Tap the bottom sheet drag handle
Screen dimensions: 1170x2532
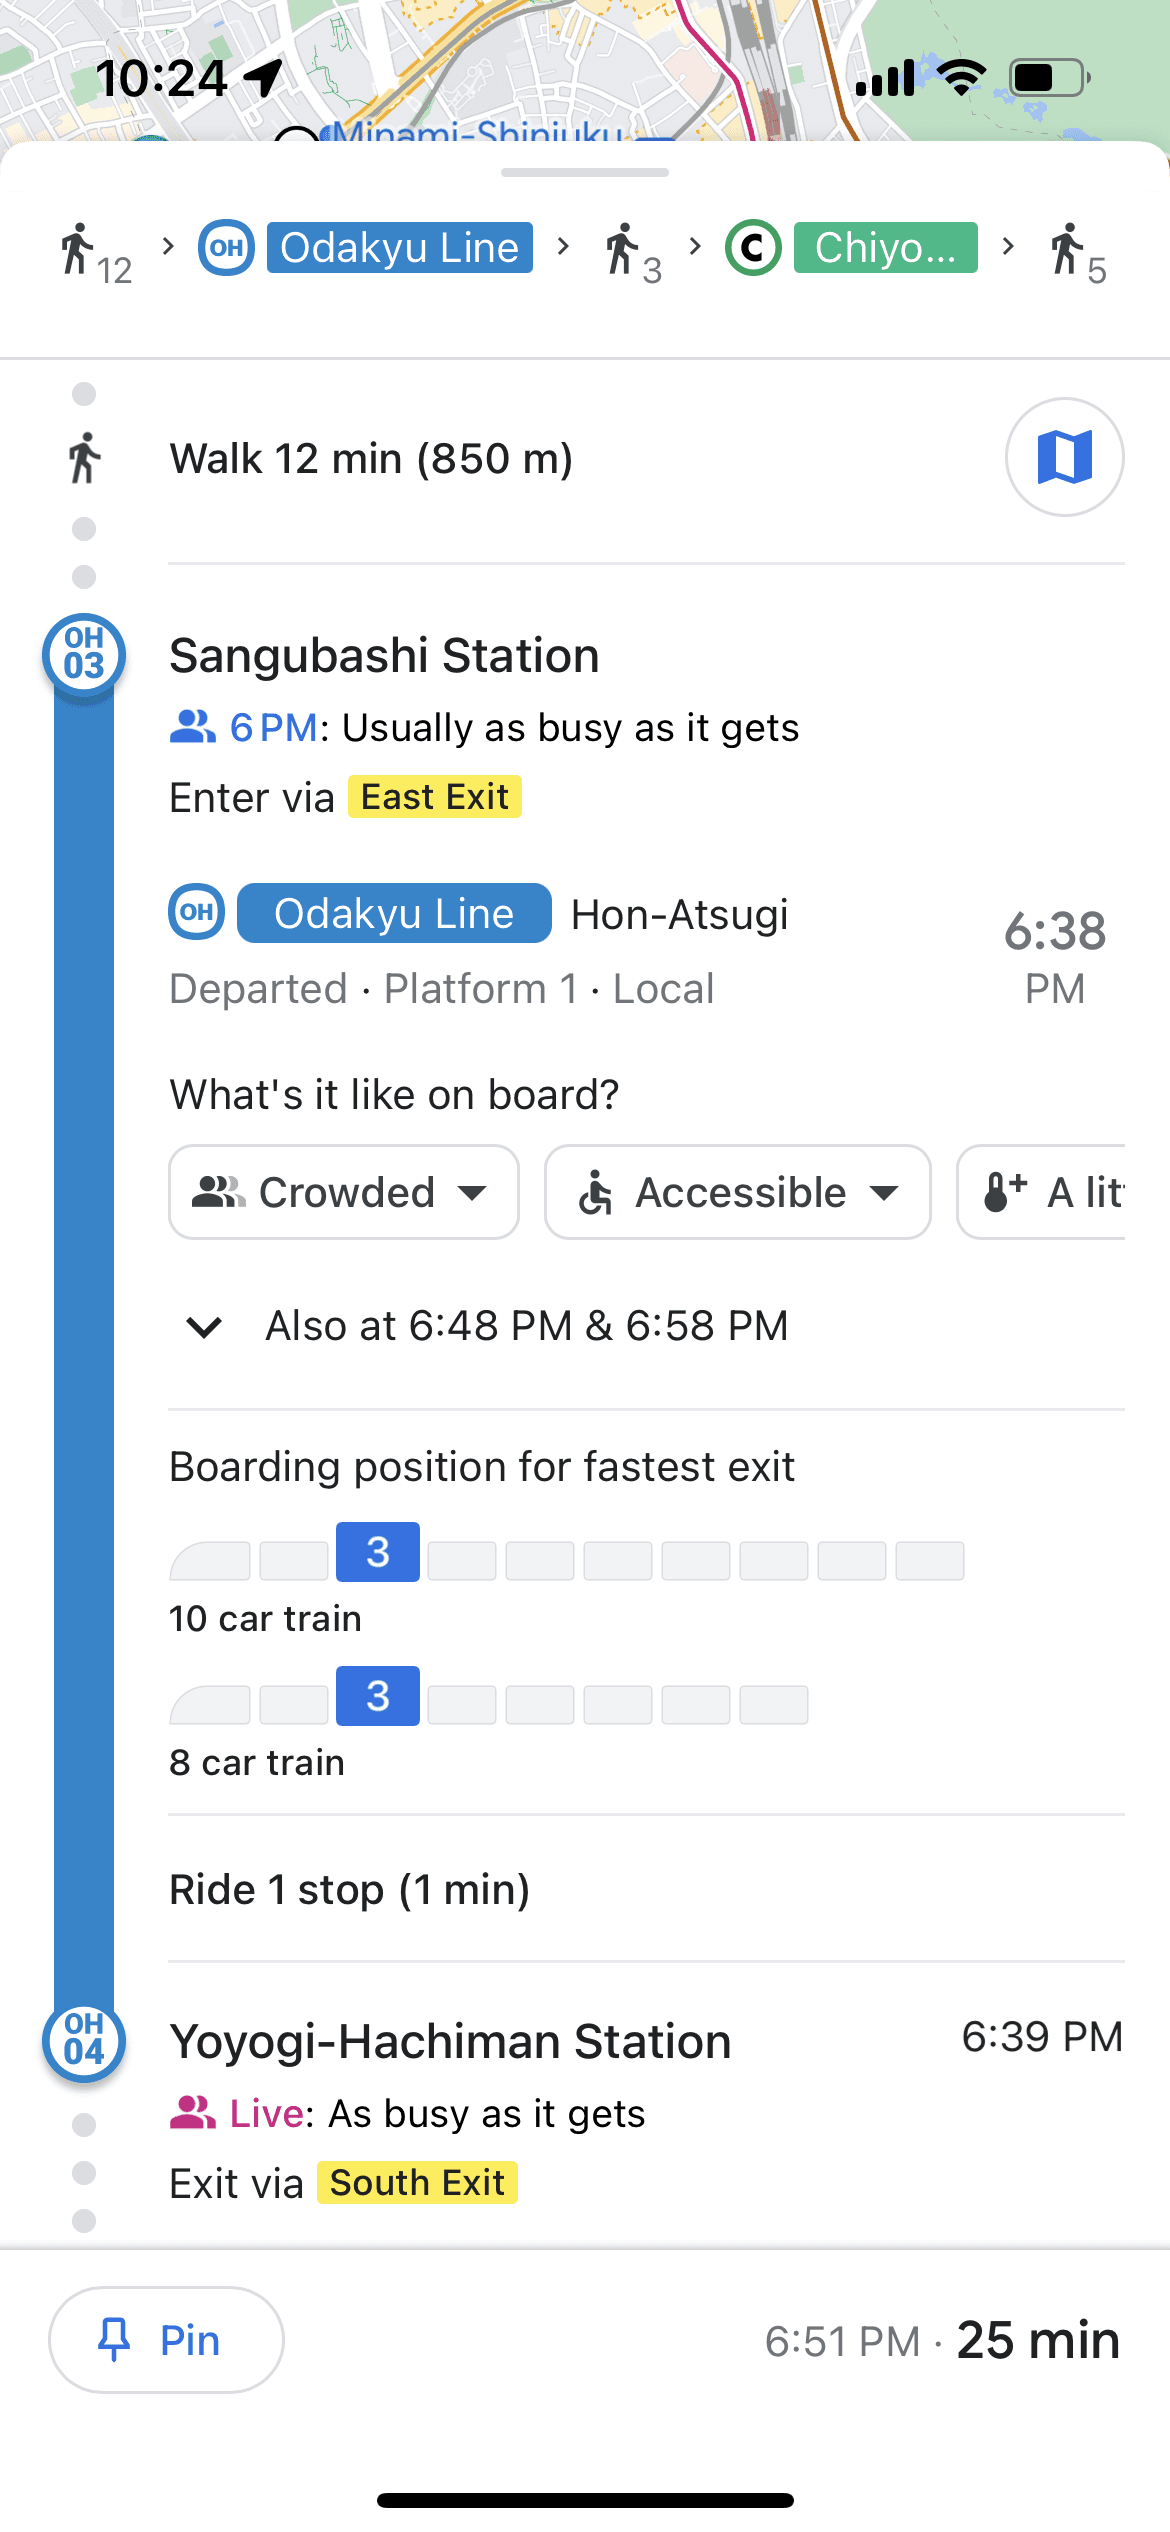pyautogui.click(x=585, y=172)
